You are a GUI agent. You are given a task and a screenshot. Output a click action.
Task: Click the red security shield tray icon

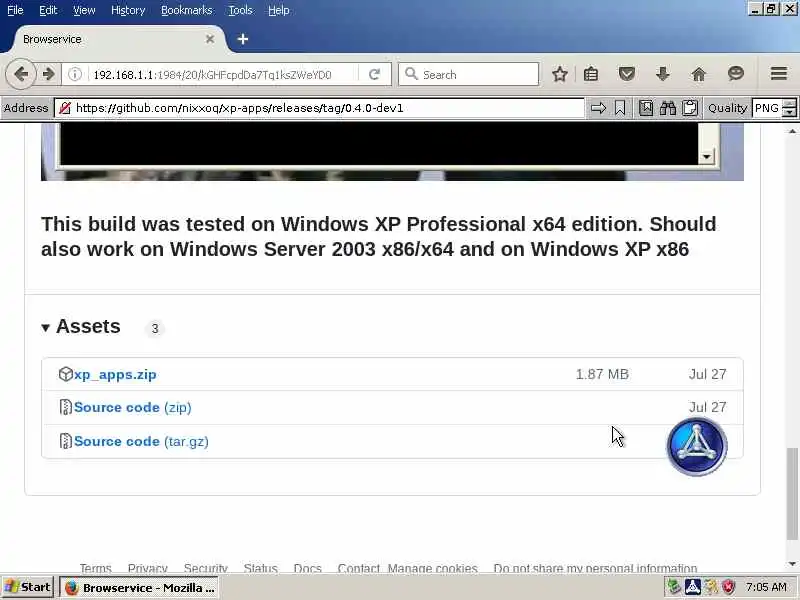pyautogui.click(x=729, y=587)
